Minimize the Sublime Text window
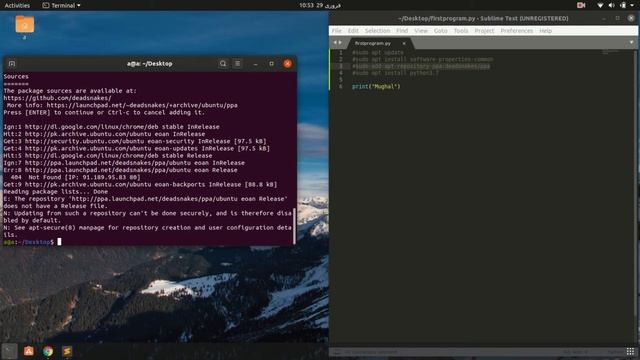 click(x=604, y=18)
